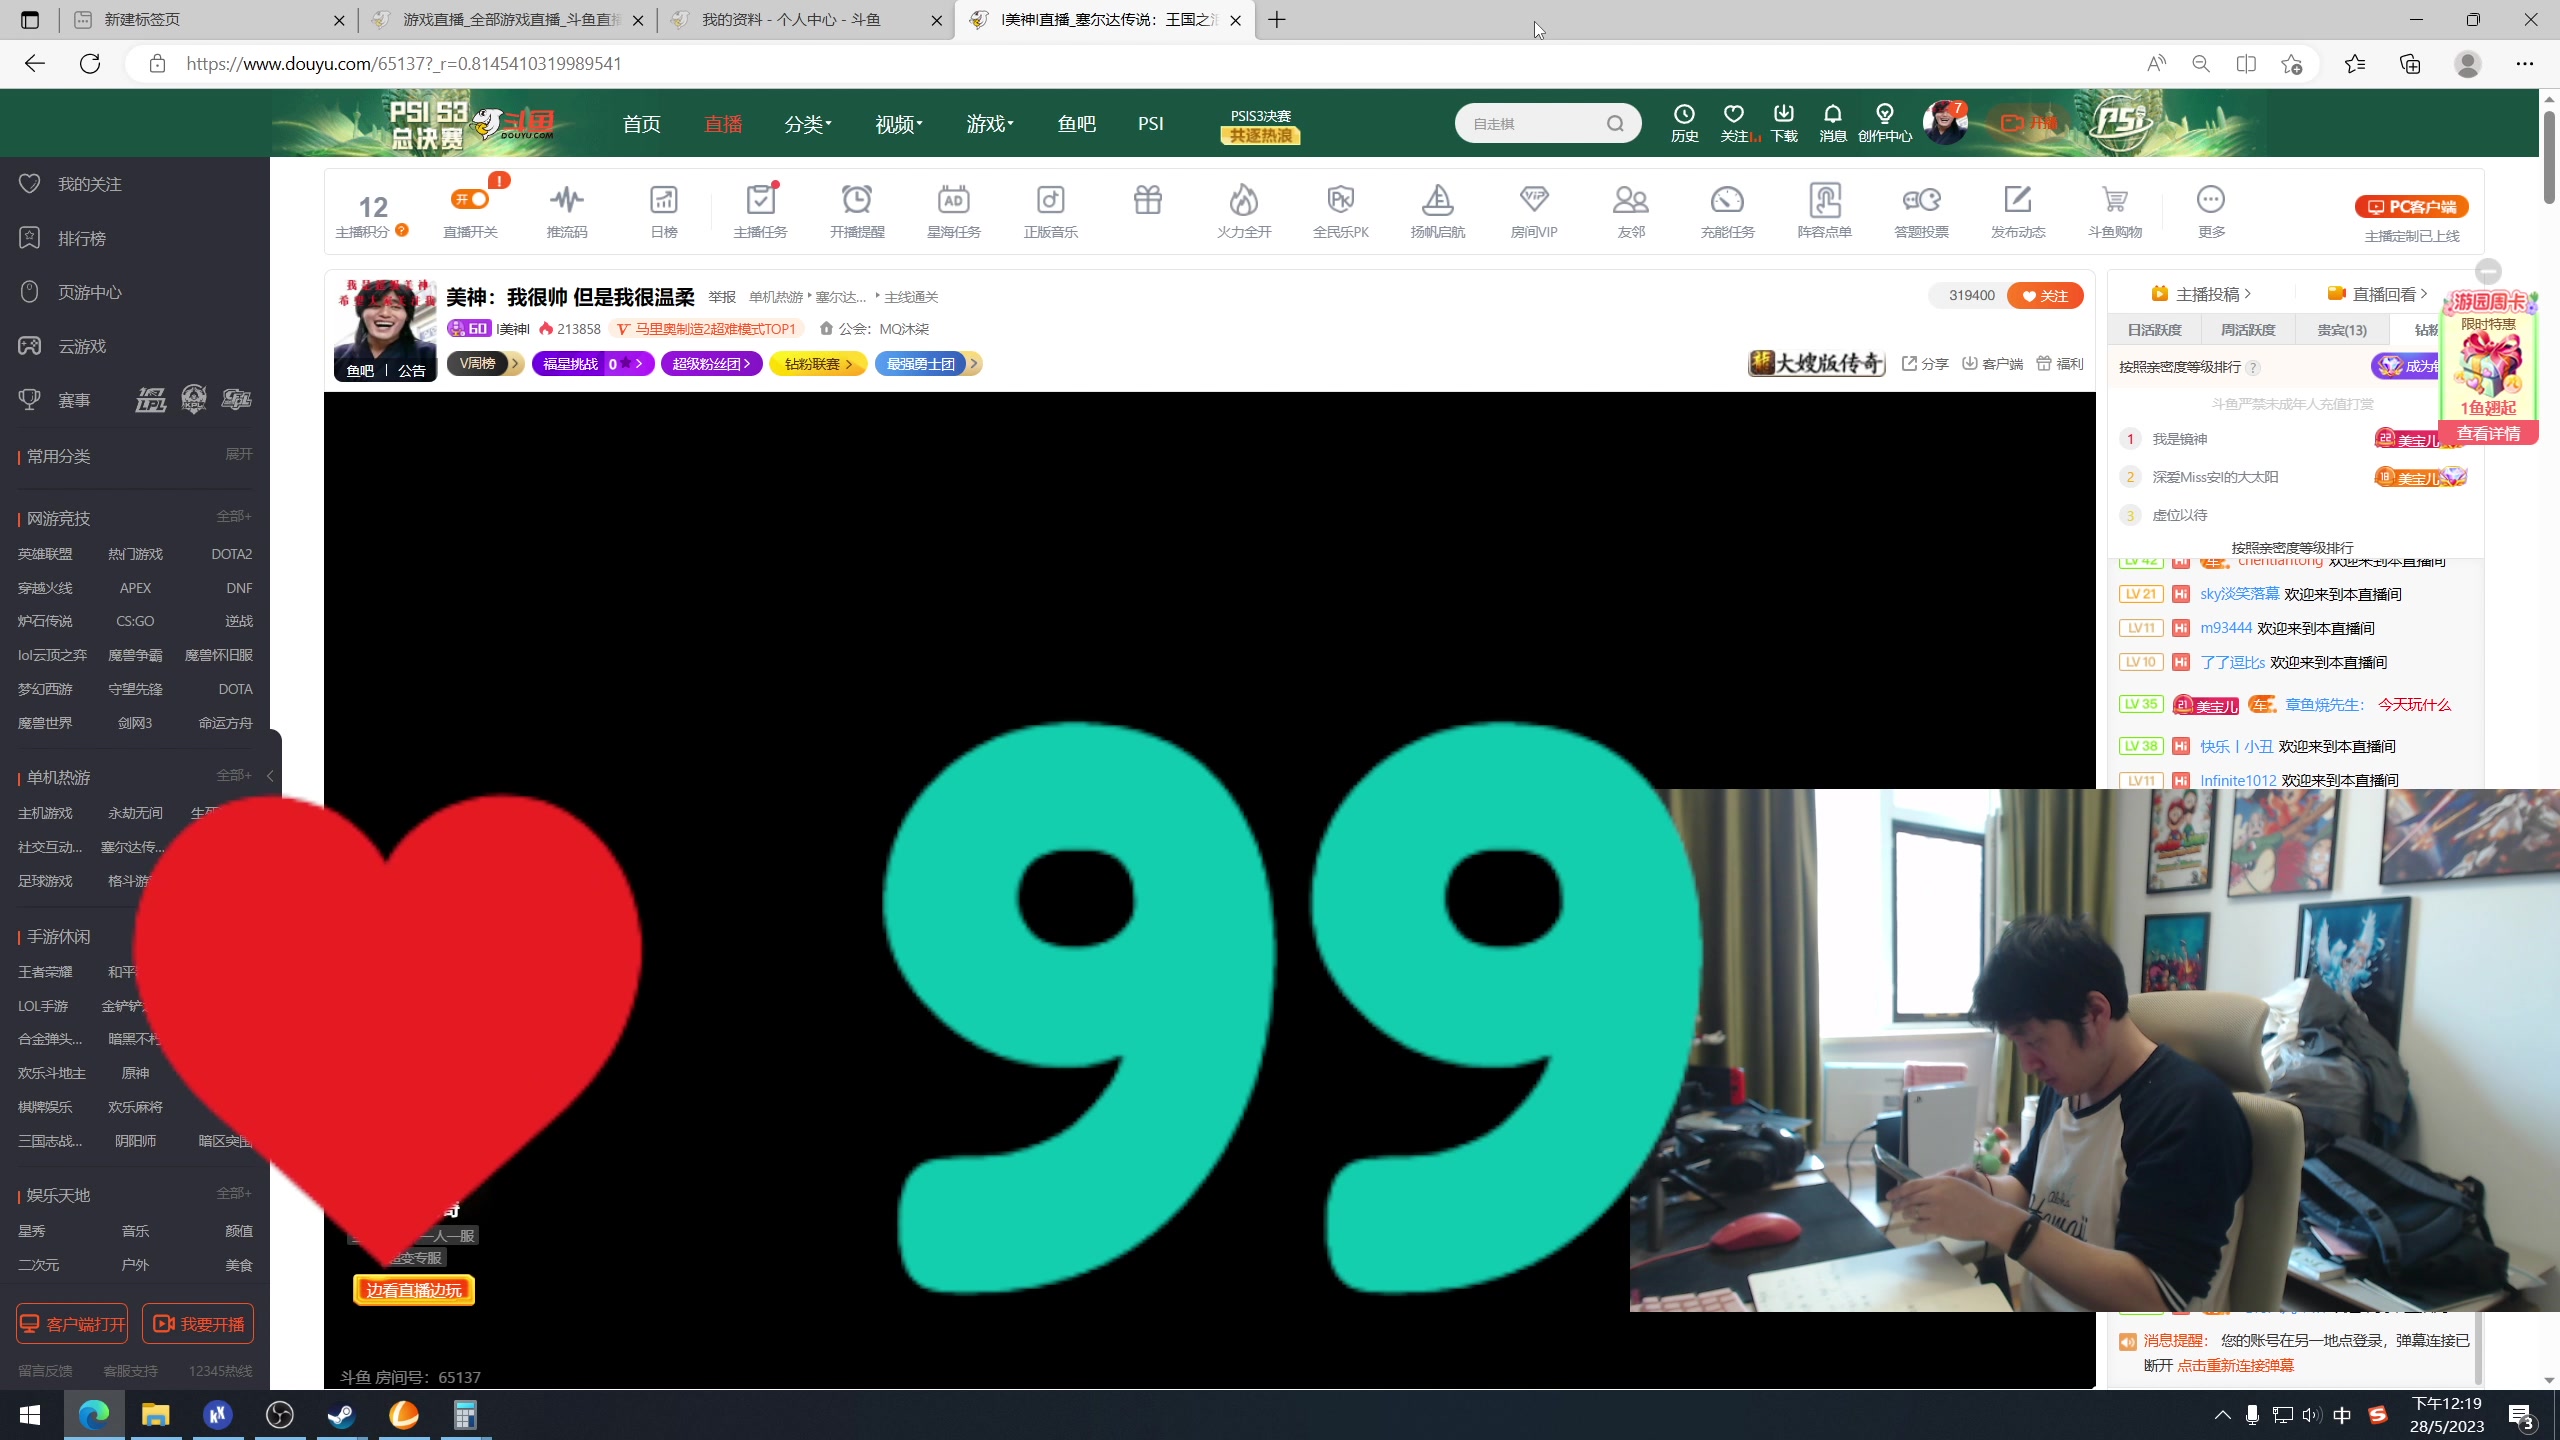Click the 福利 gift link
The image size is (2560, 1440).
pos(2060,364)
